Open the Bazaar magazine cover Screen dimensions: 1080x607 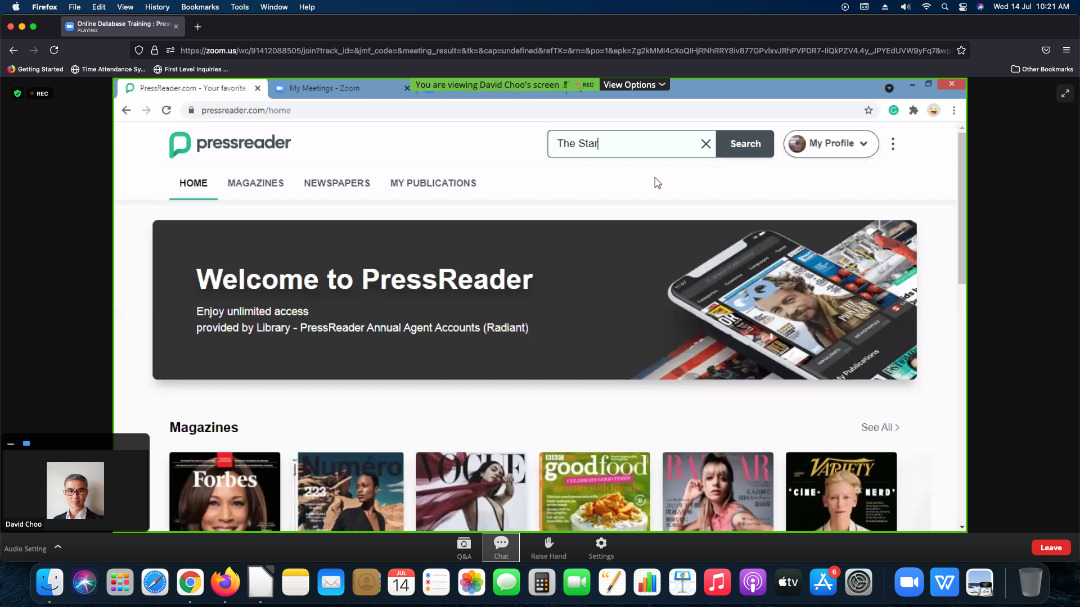[718, 491]
